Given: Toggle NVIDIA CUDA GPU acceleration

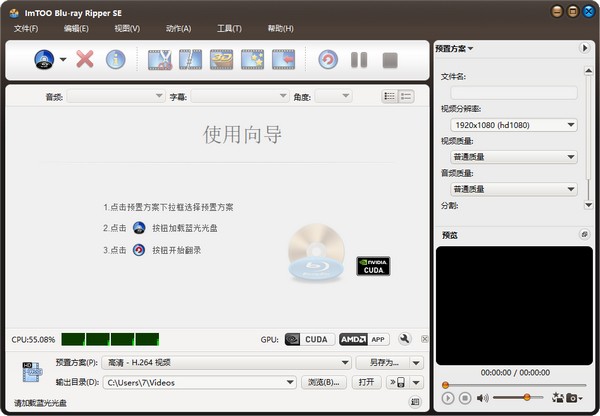Looking at the screenshot, I should click(x=308, y=340).
